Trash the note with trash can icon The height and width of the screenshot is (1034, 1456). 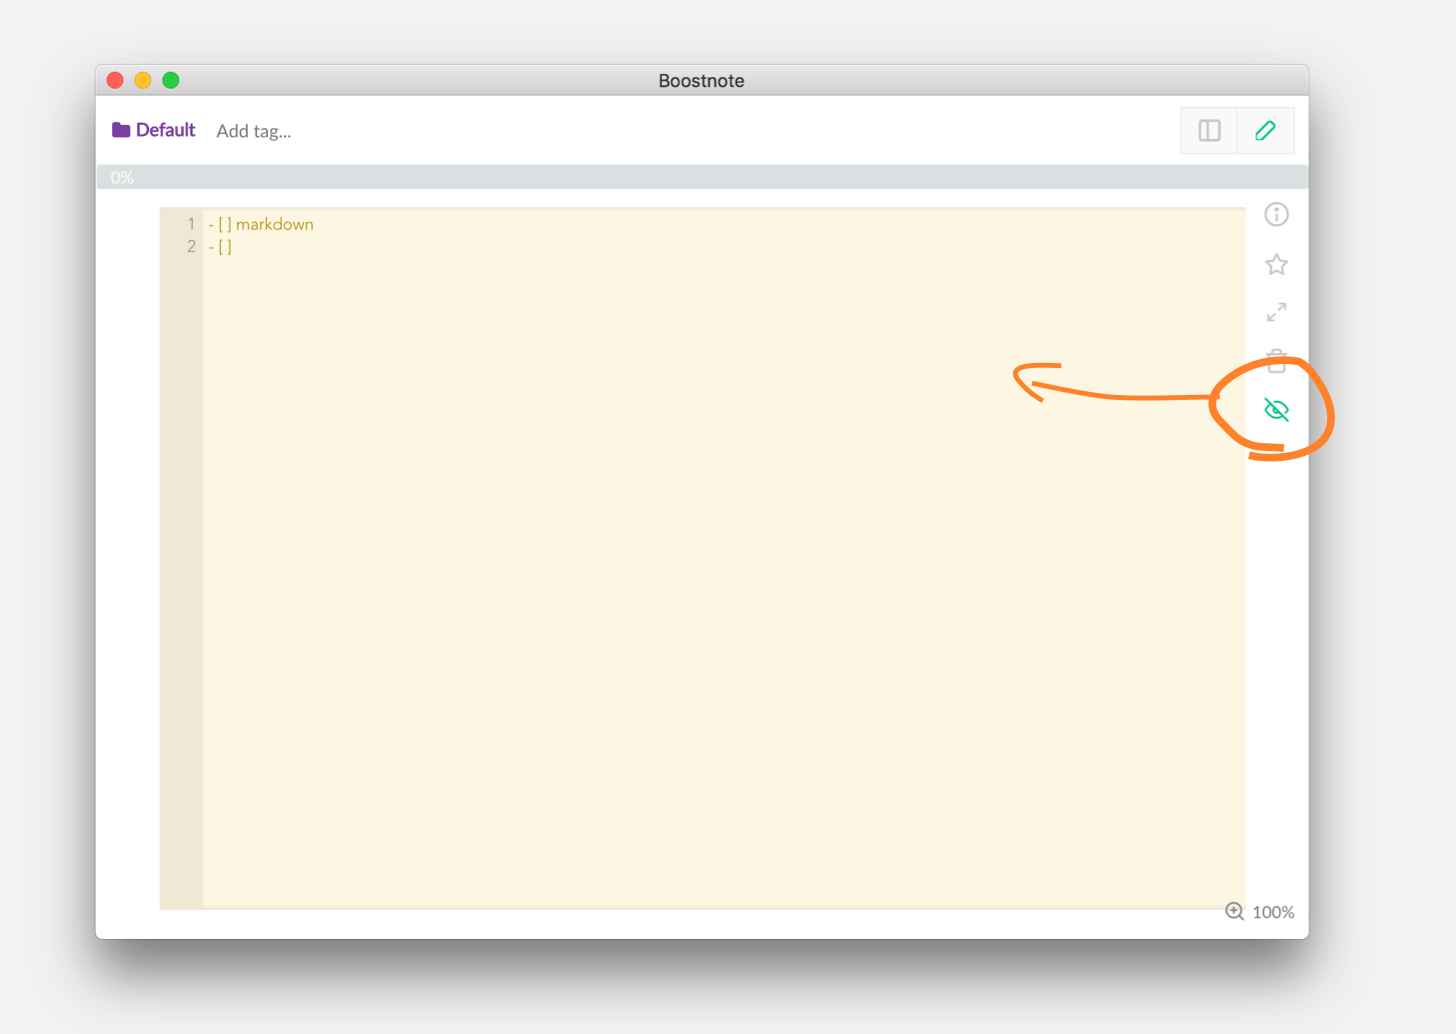1276,359
